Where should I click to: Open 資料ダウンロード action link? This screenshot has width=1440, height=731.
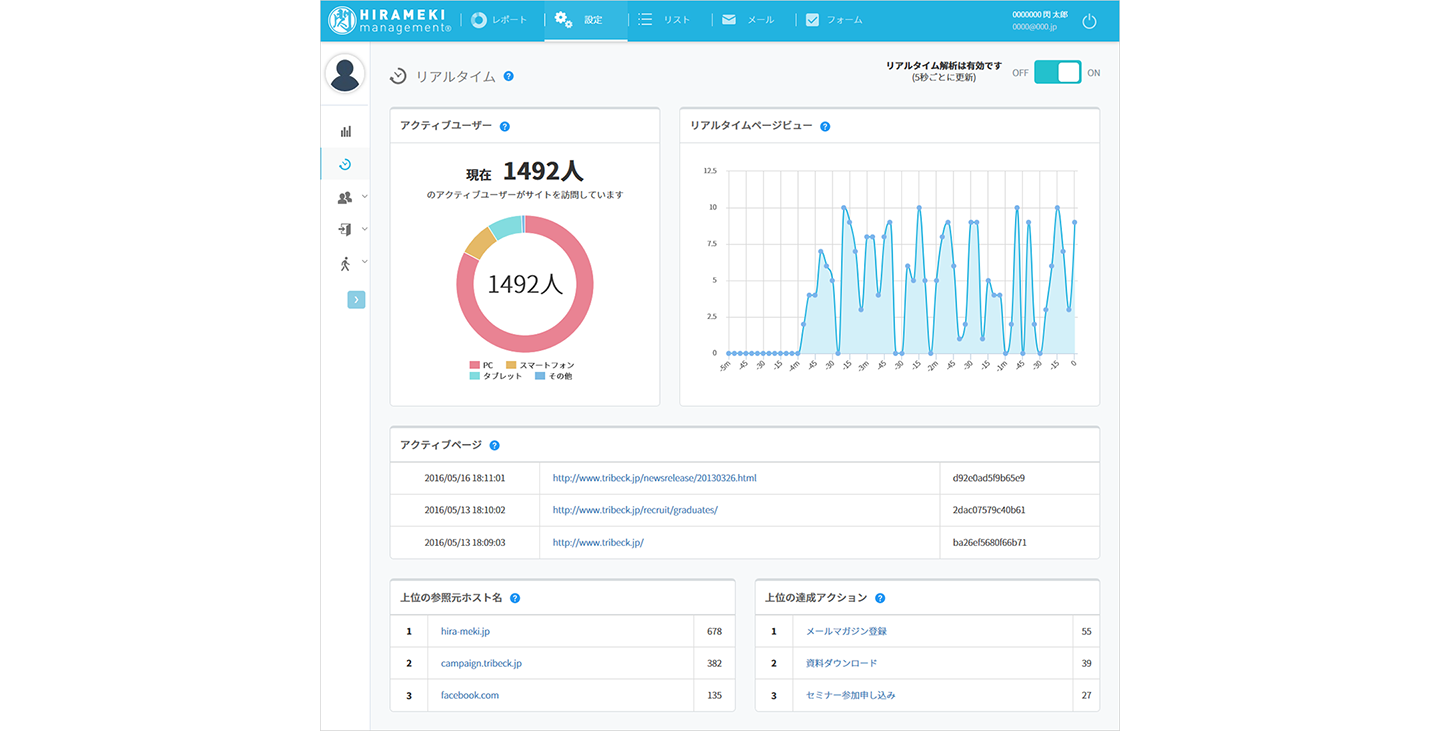coord(841,663)
